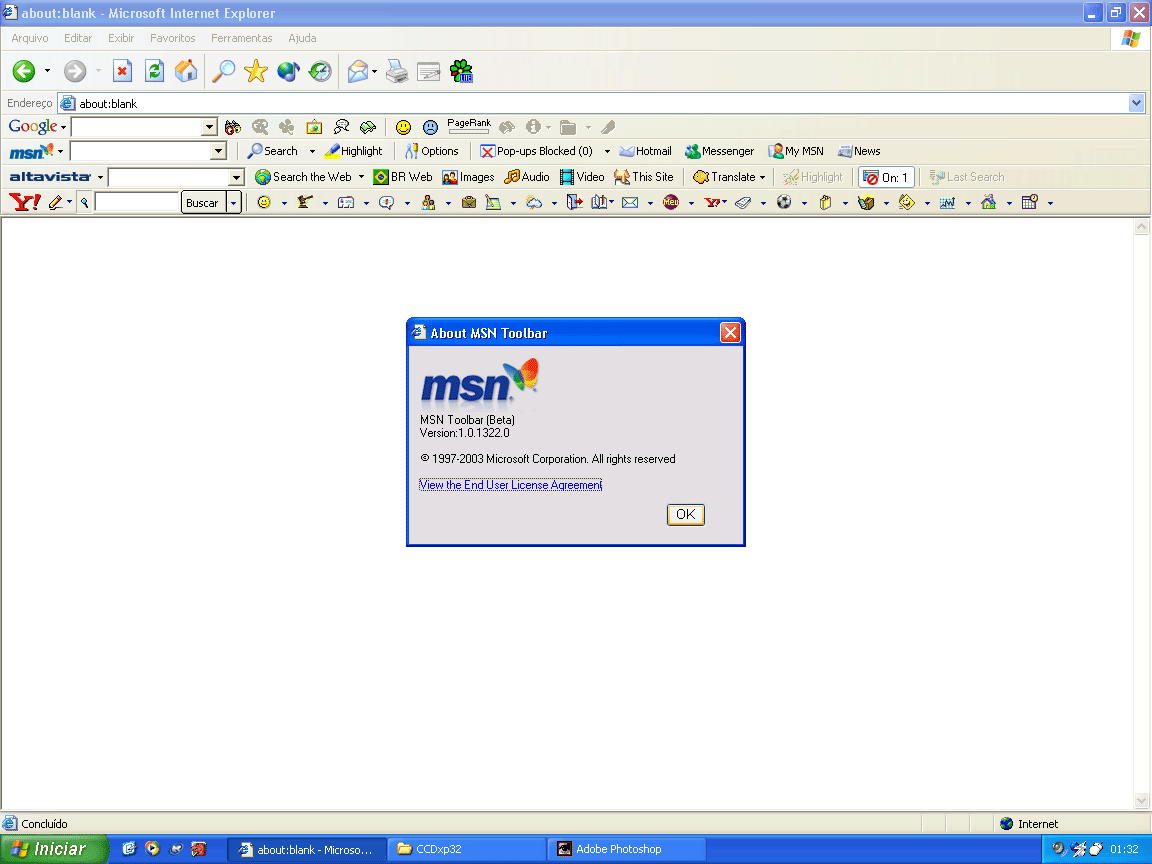1152x864 pixels.
Task: Open the MSN Search button dropdown arrow
Action: click(312, 151)
